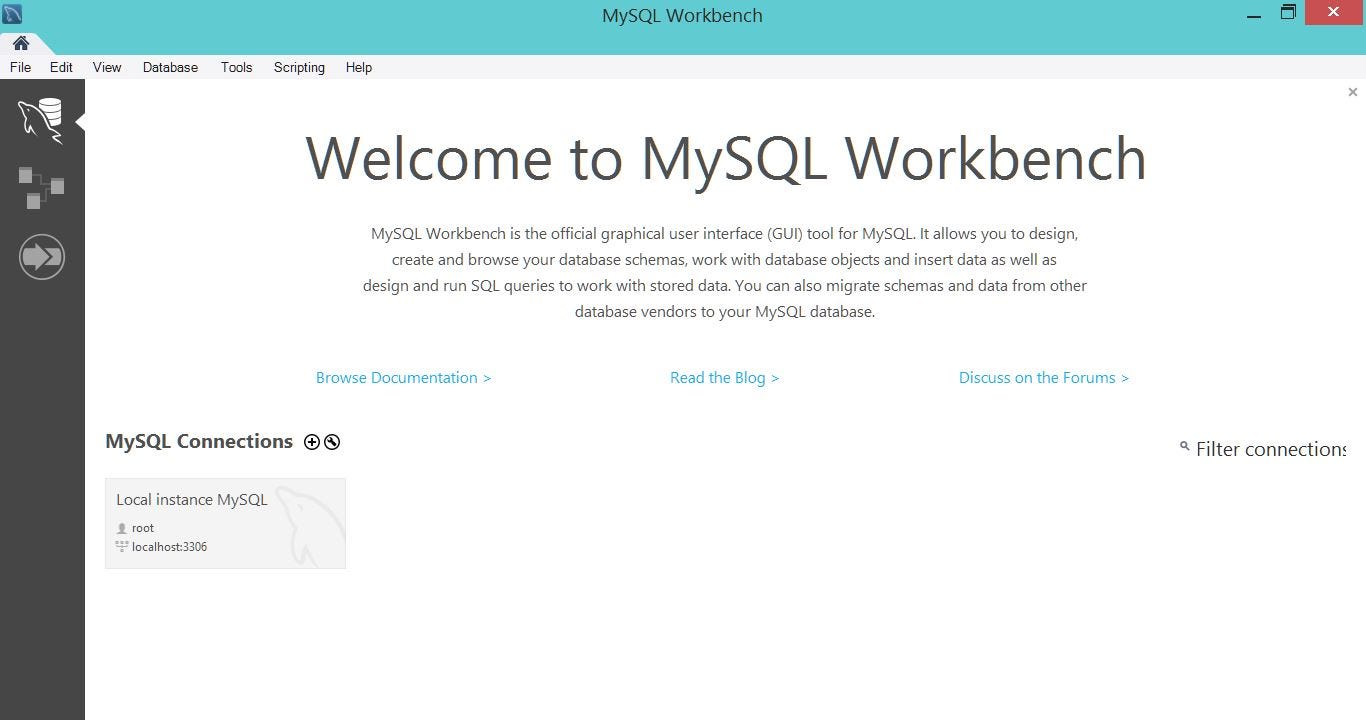
Task: Close the welcome panel with small X
Action: (1353, 92)
